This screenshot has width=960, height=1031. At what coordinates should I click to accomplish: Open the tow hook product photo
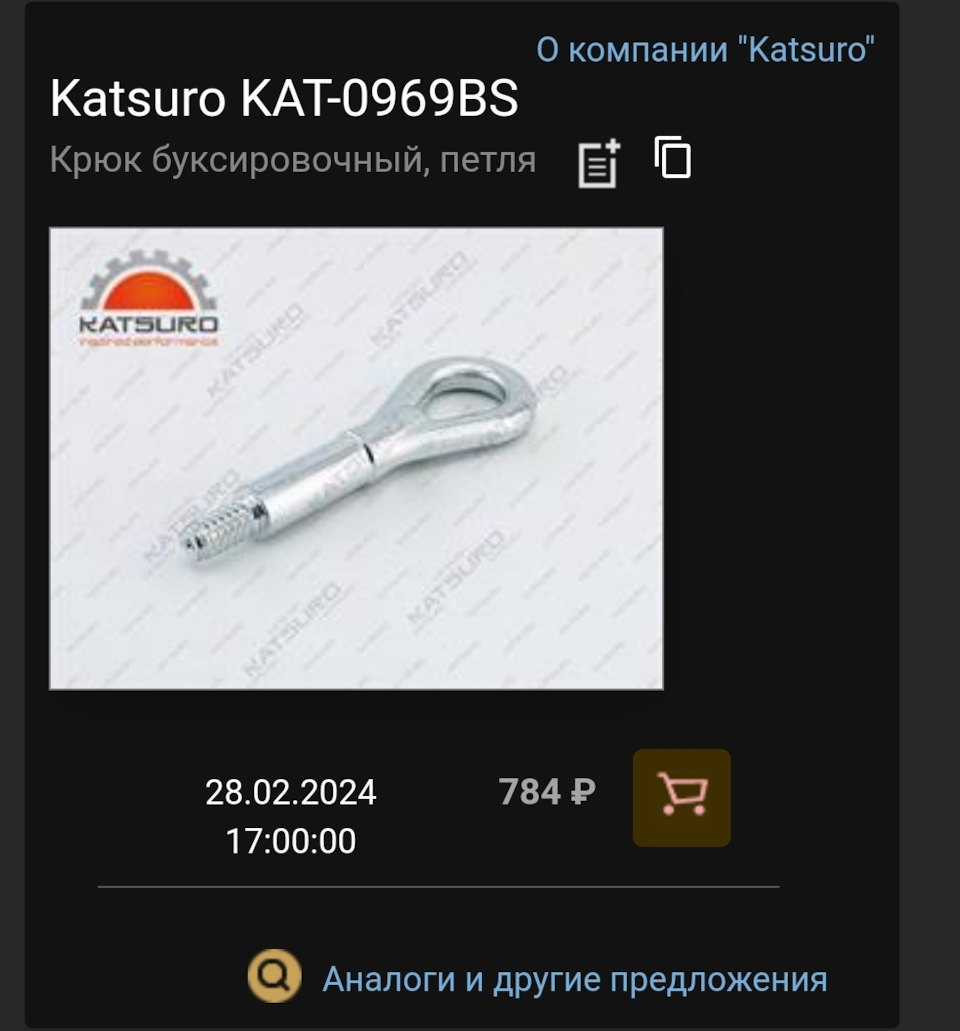(x=356, y=458)
